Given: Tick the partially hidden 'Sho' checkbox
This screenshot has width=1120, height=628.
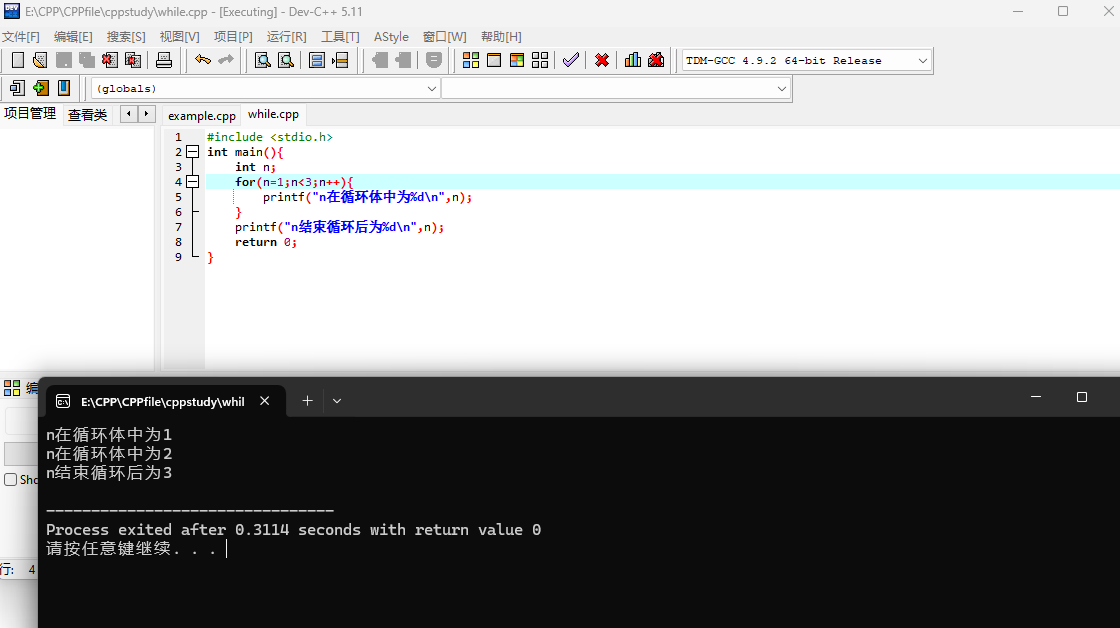Looking at the screenshot, I should [11, 480].
